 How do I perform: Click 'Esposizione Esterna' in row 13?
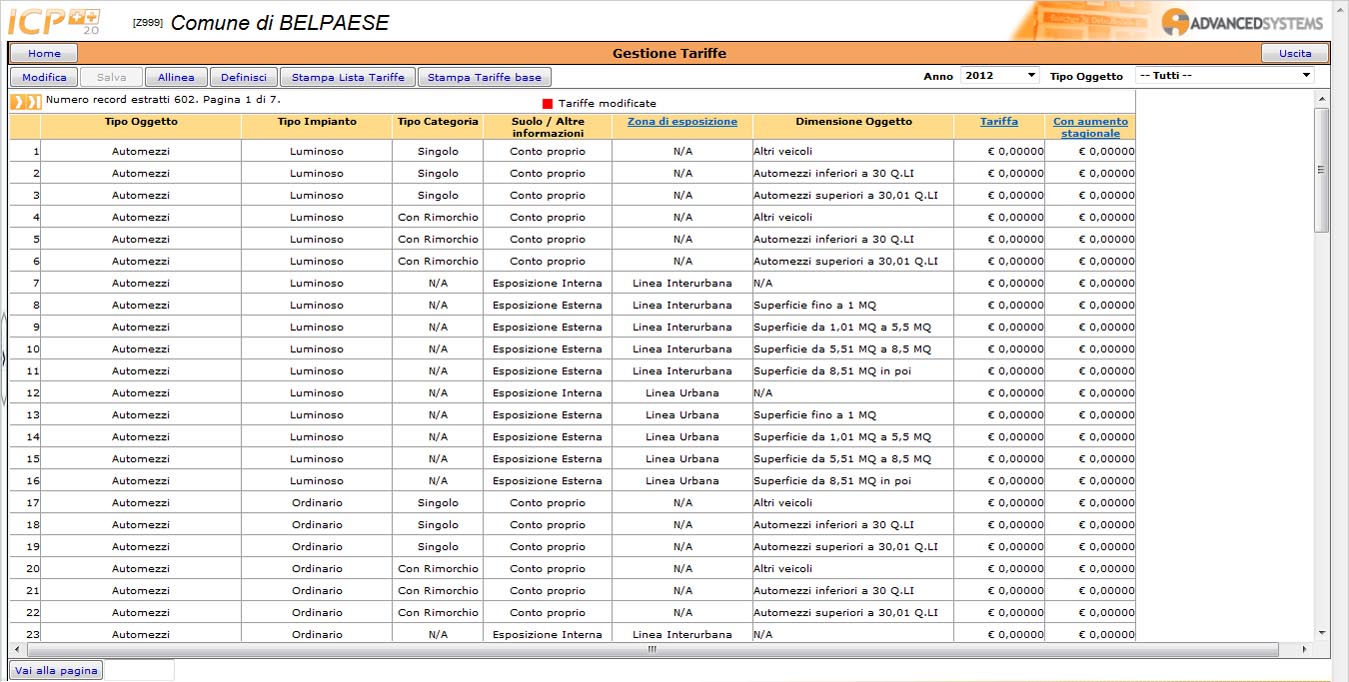547,415
